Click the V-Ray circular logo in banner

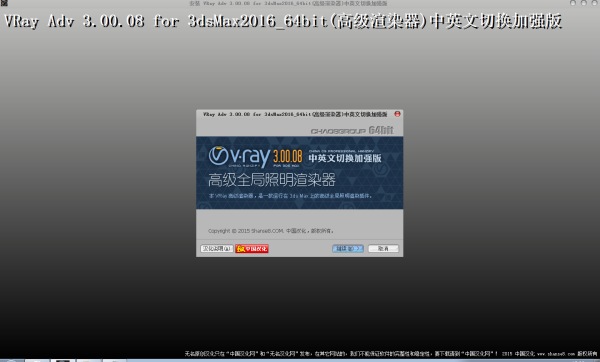pos(218,155)
